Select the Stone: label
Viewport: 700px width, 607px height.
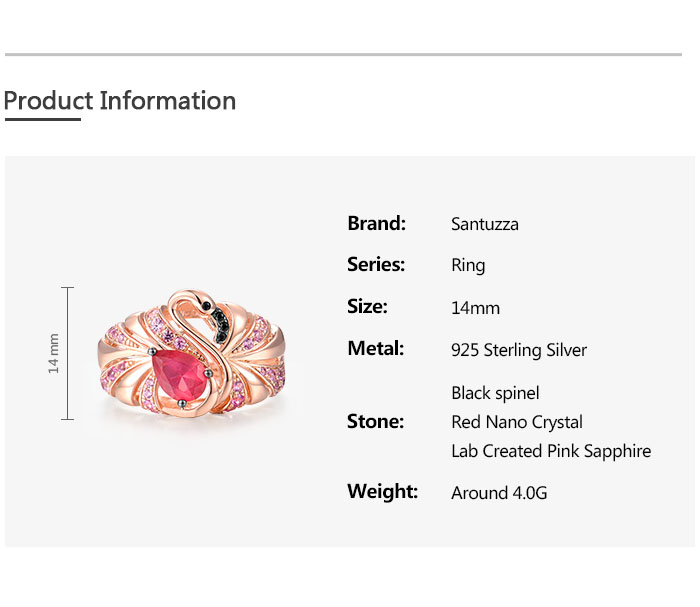(375, 421)
